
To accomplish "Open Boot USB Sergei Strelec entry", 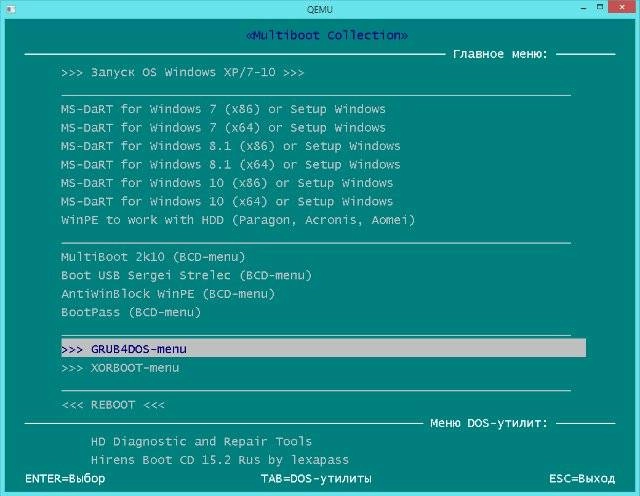I will pyautogui.click(x=187, y=275).
